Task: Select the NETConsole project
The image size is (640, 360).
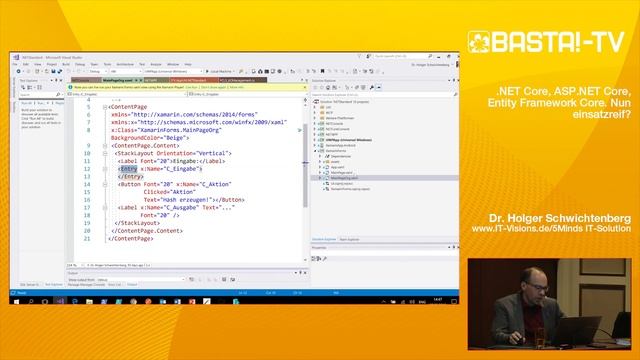Action: (334, 124)
